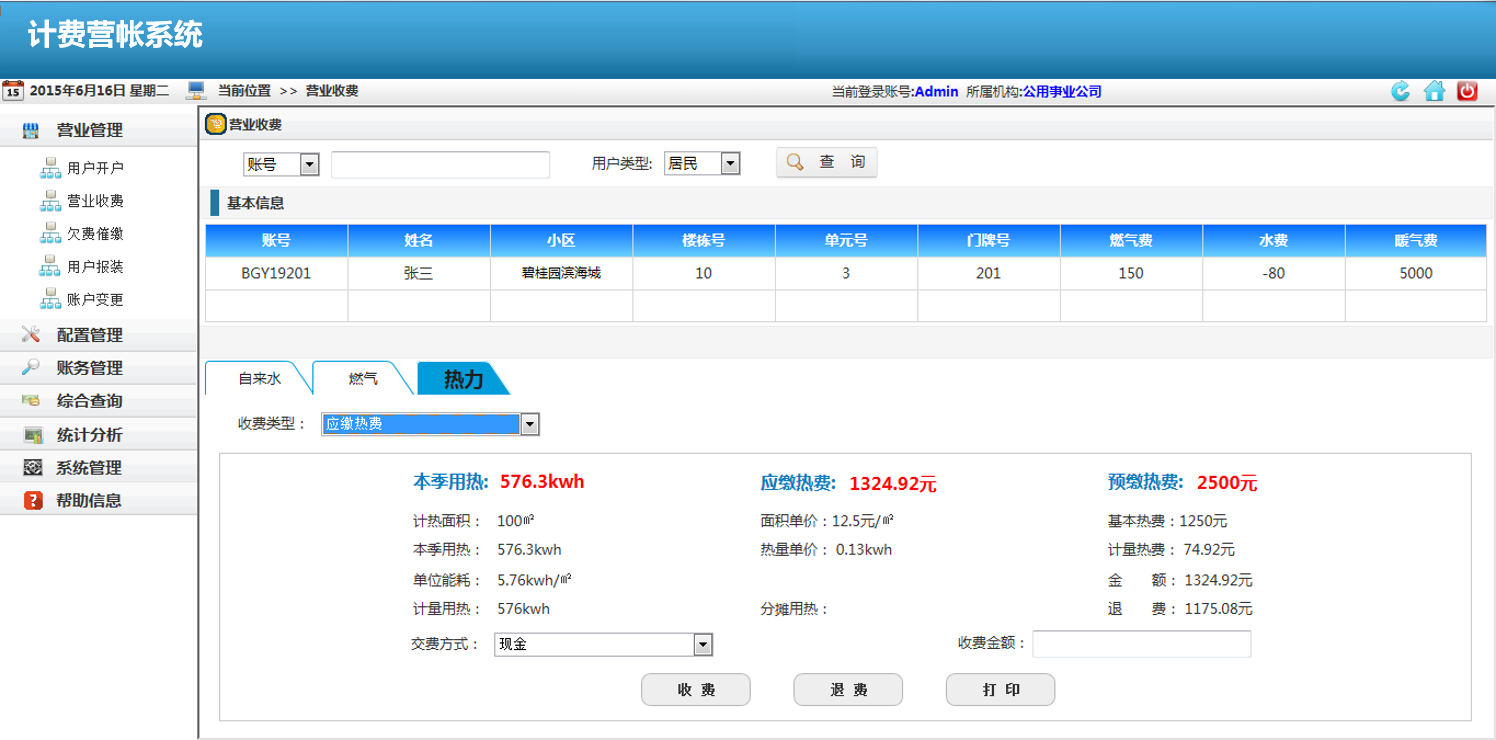Click the 欠费催缴 tree icon
The image size is (1496, 740).
51,234
